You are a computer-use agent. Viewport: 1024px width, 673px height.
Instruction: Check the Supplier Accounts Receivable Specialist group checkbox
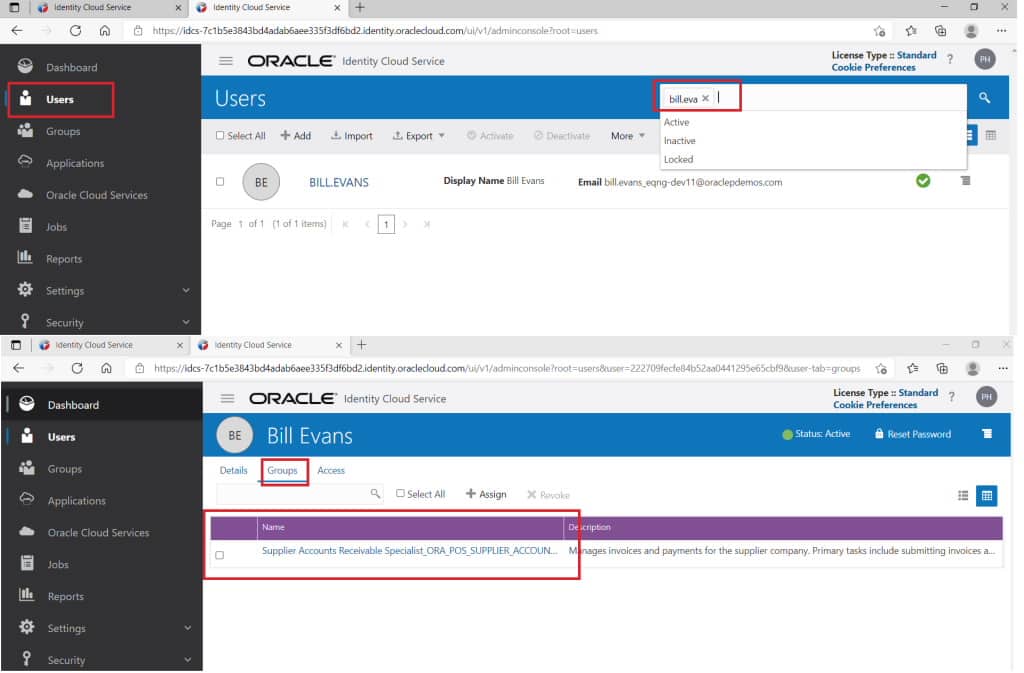pos(219,555)
